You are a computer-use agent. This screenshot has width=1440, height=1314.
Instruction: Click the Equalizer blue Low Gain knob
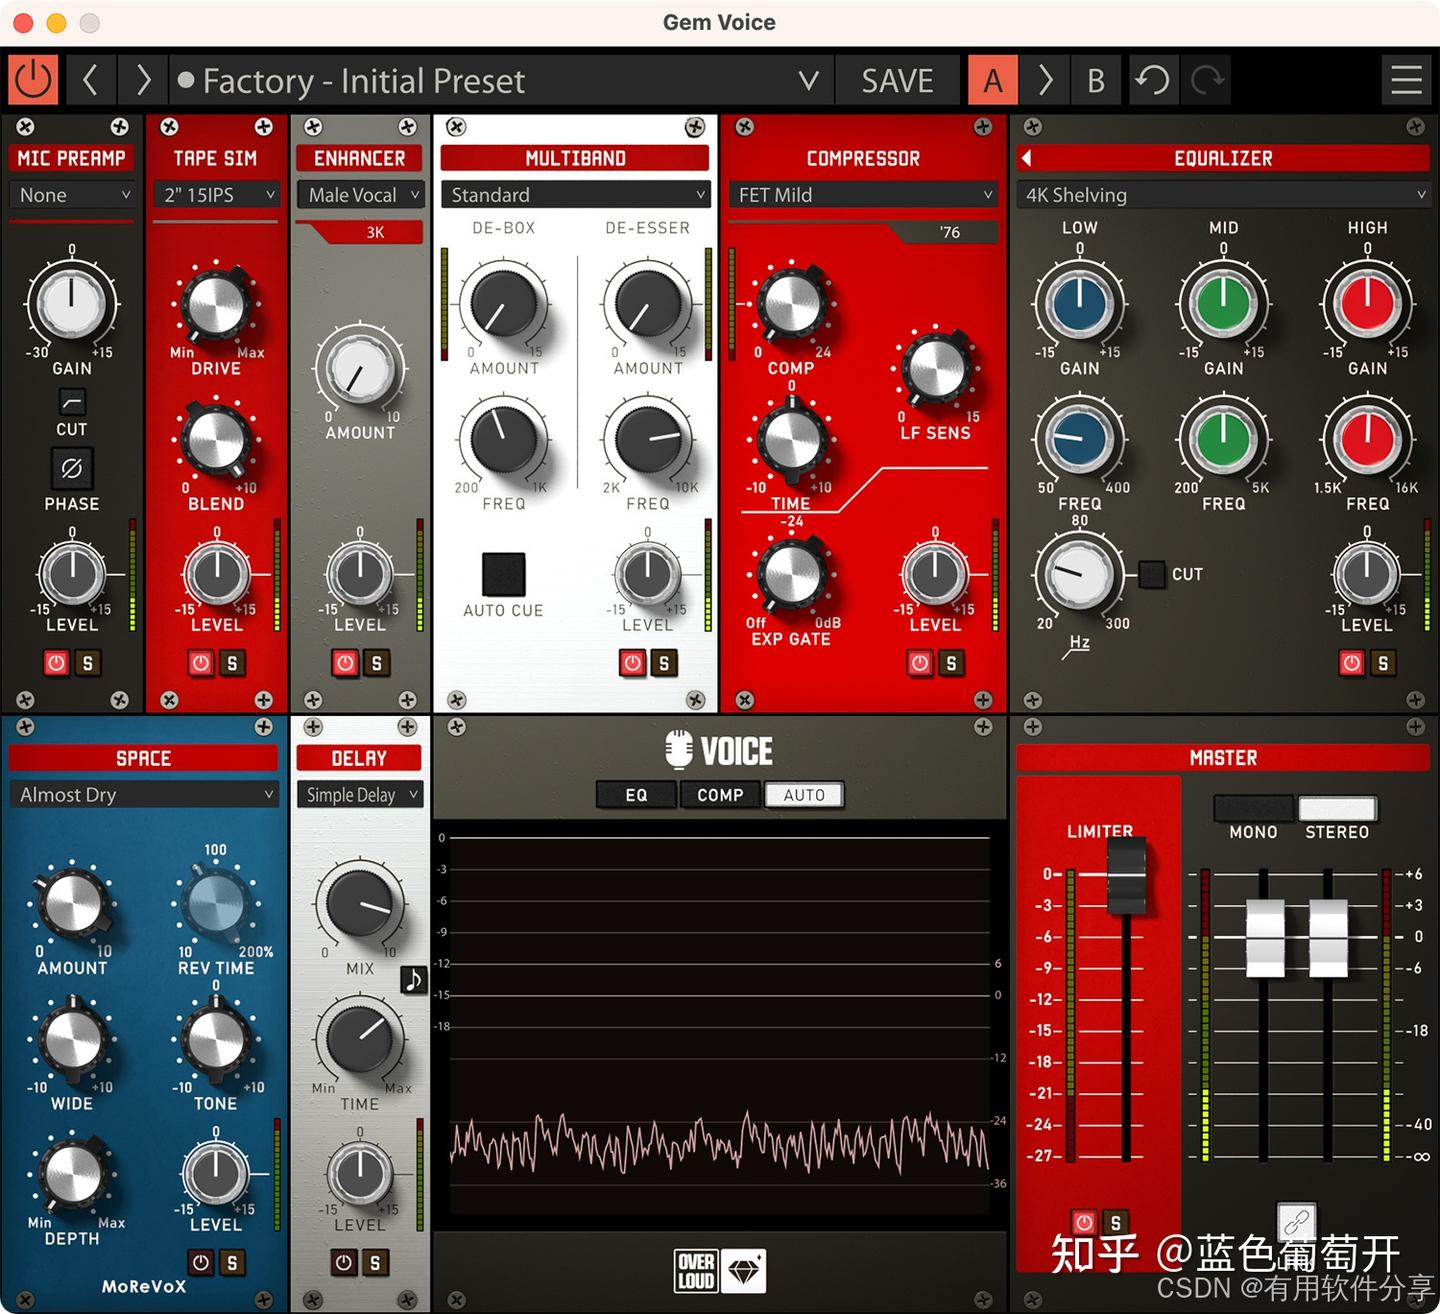[1080, 303]
